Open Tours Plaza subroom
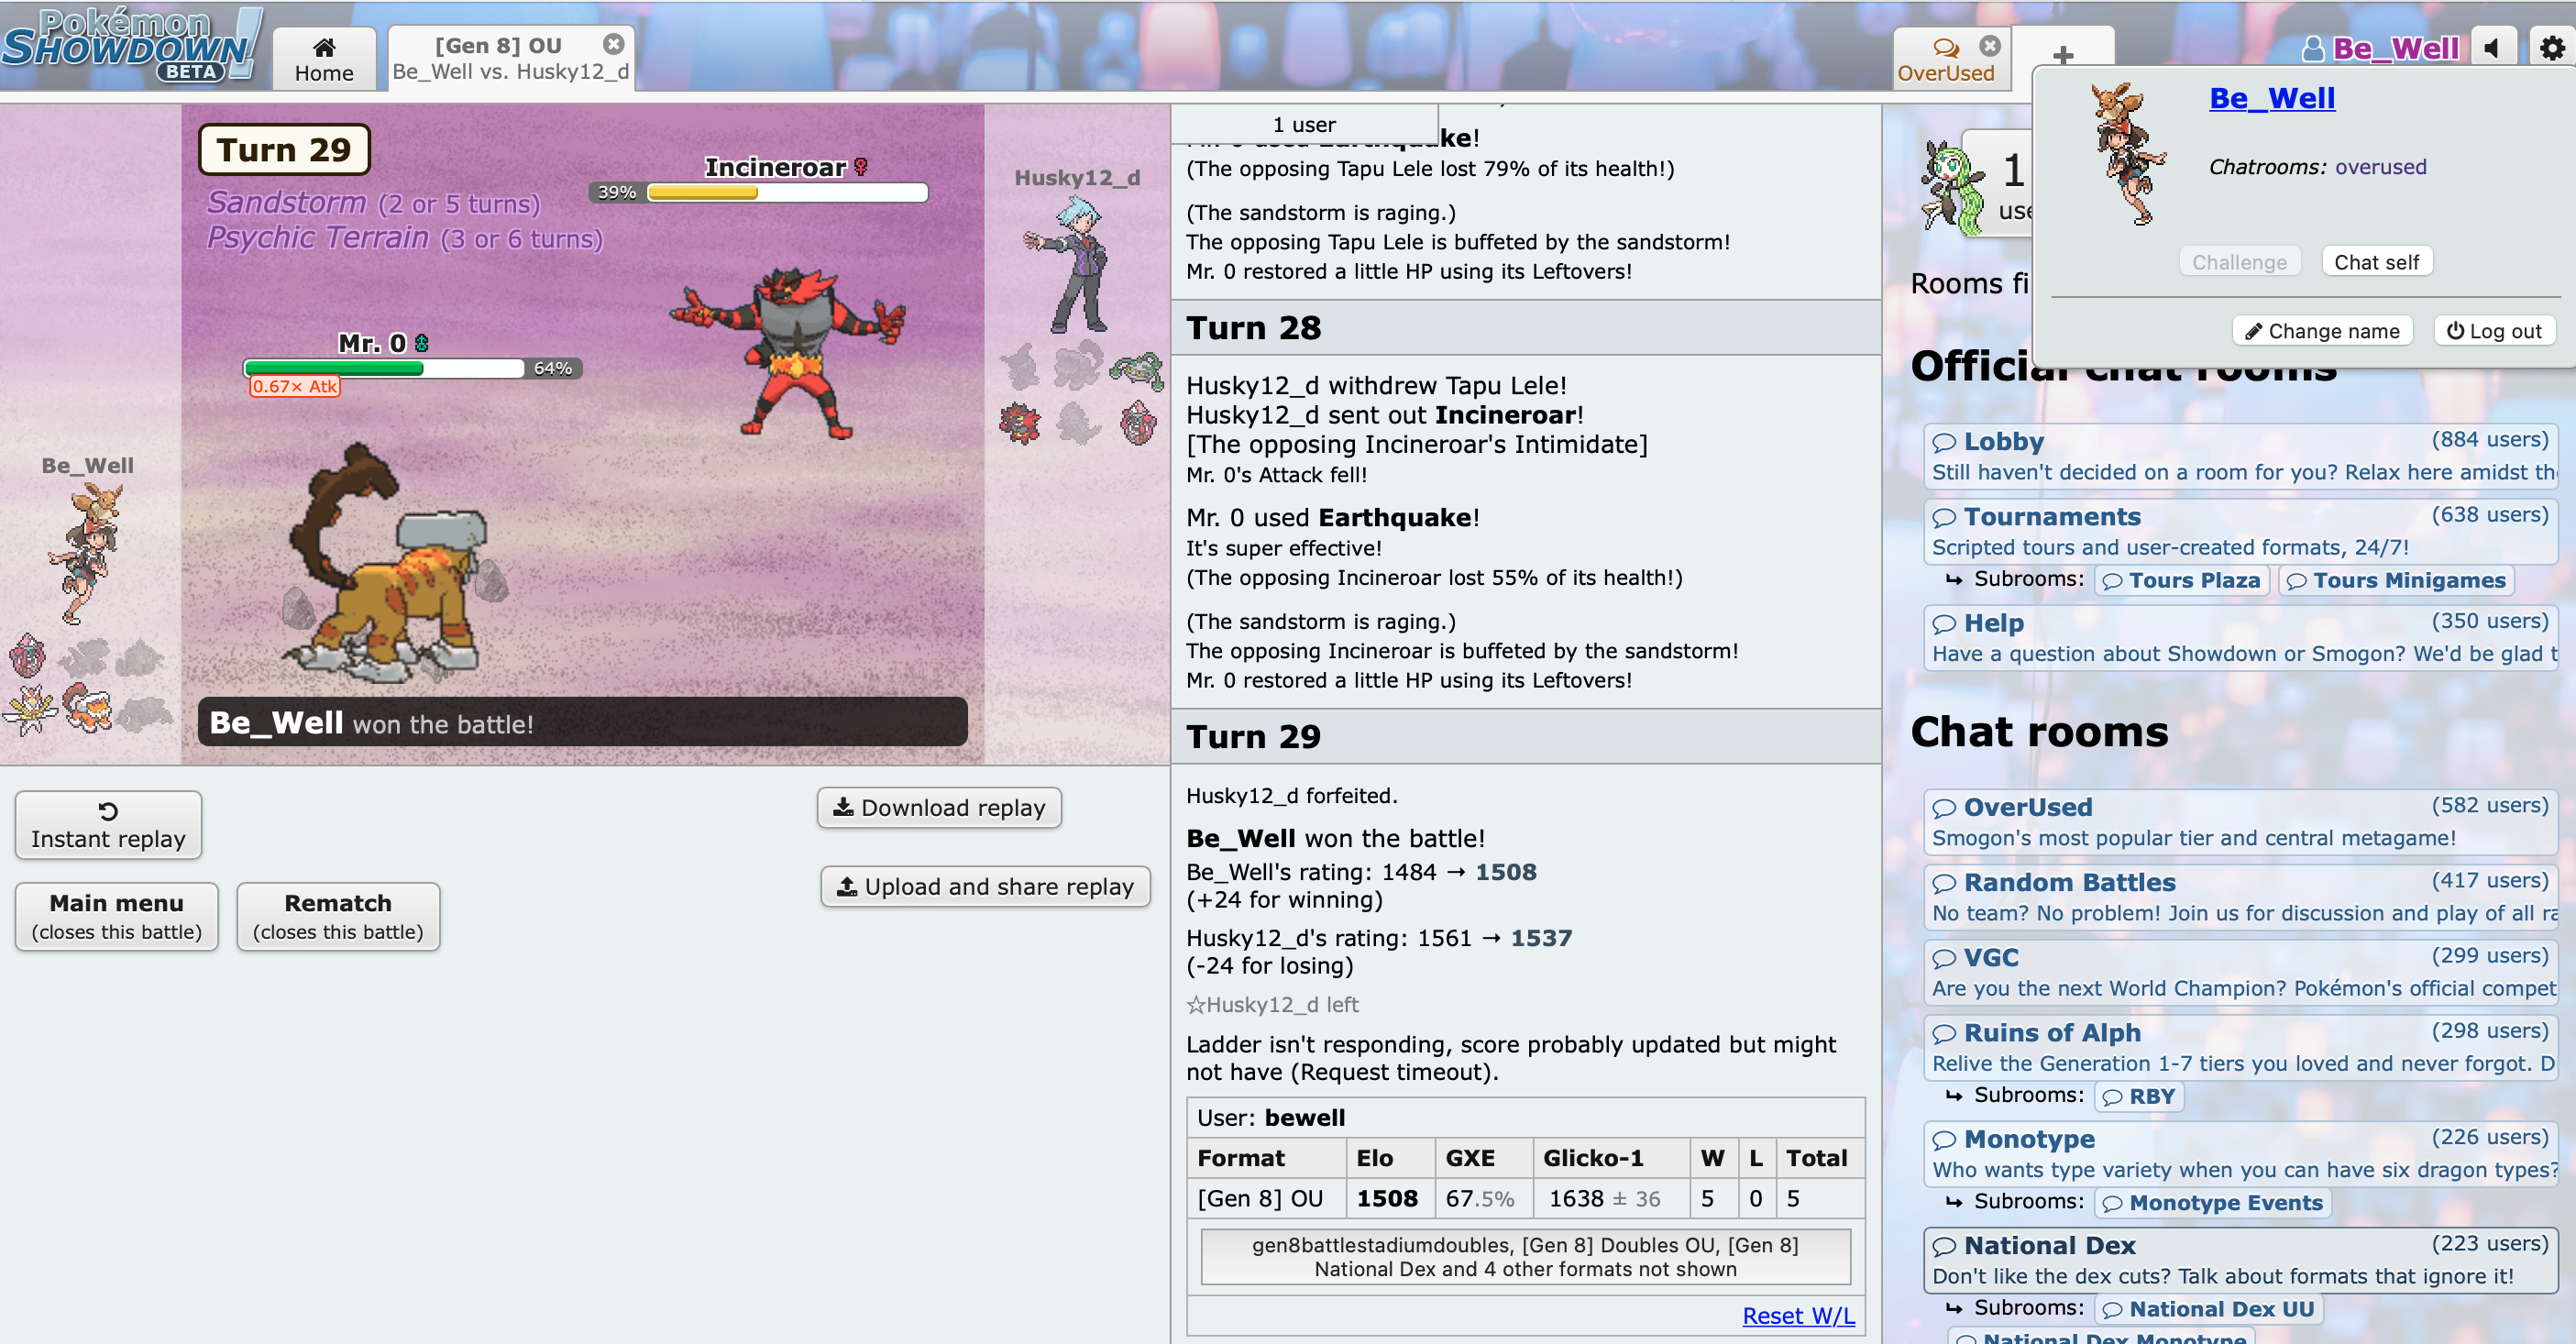 [2181, 580]
